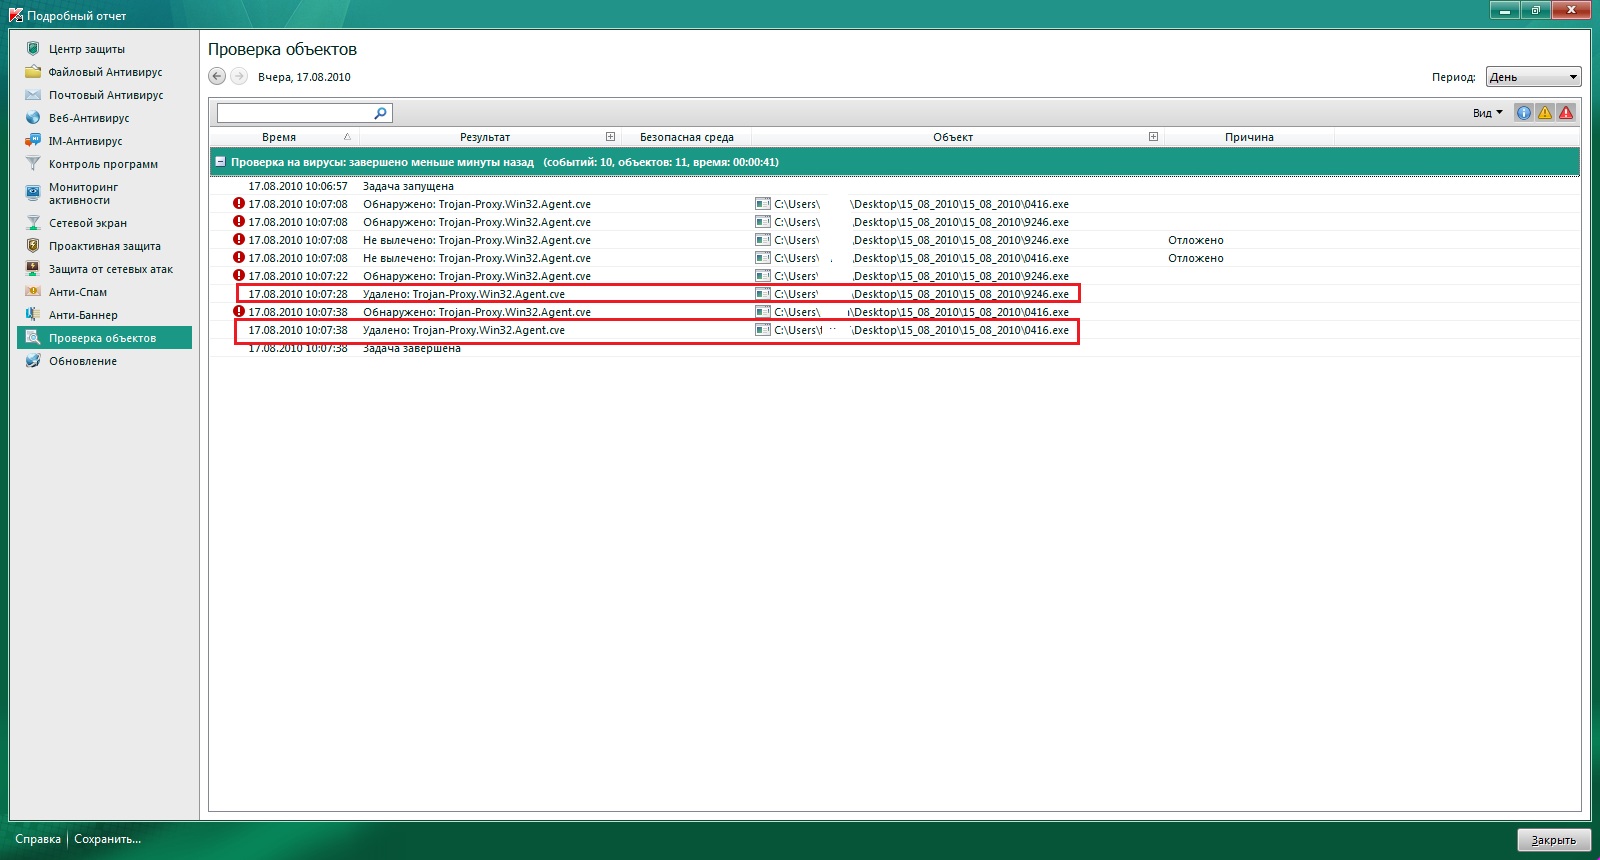Open Проактивная защита in the sidebar
Image resolution: width=1600 pixels, height=860 pixels.
pos(104,246)
